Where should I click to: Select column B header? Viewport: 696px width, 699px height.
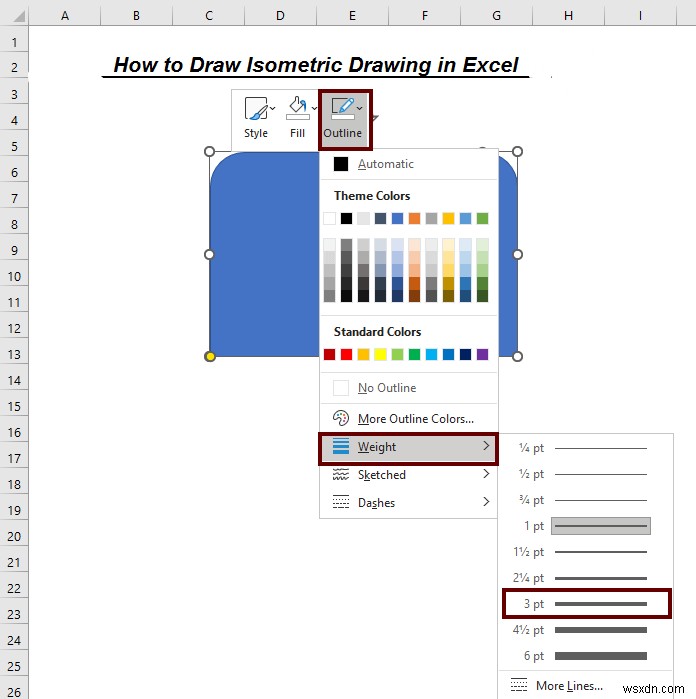pyautogui.click(x=136, y=16)
